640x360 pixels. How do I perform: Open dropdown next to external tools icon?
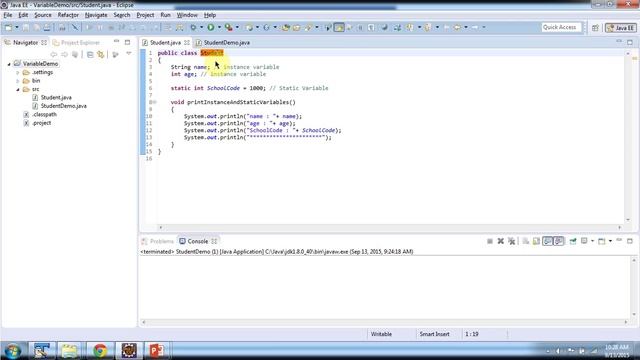point(237,27)
